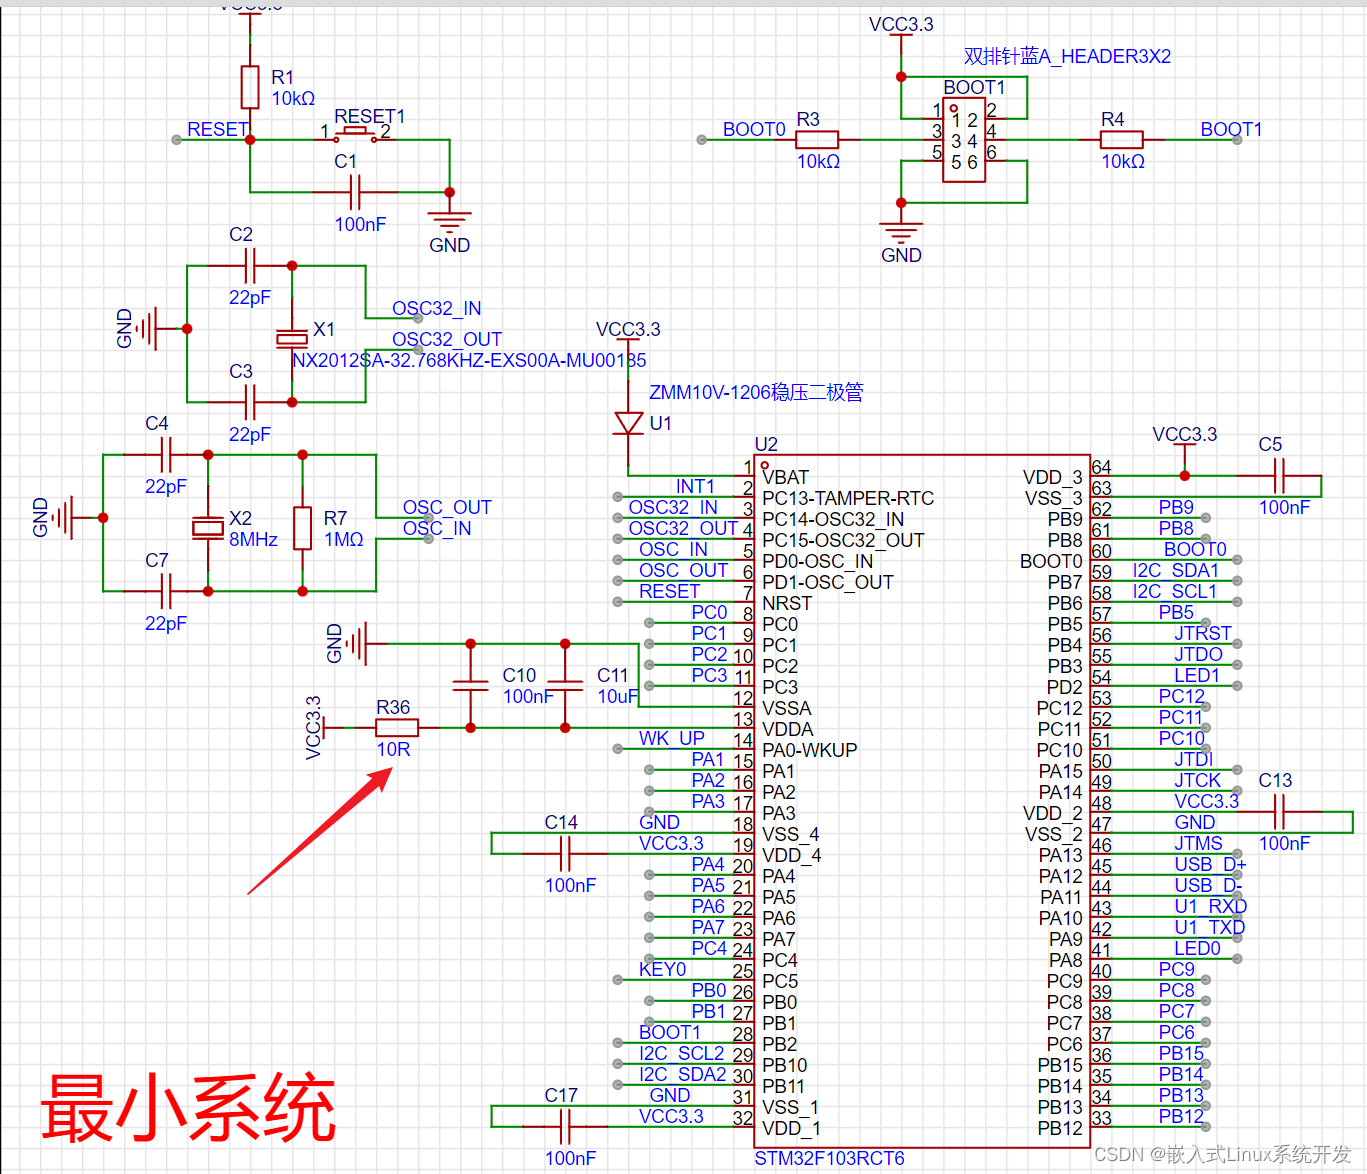Click the PA0-WKUP pin name on U2

pyautogui.click(x=810, y=750)
